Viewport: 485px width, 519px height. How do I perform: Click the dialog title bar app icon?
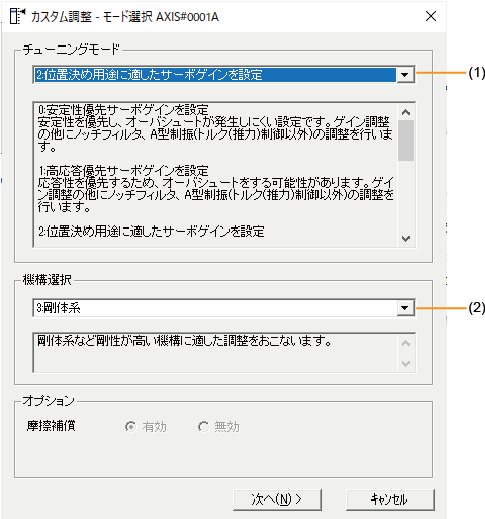[17, 16]
